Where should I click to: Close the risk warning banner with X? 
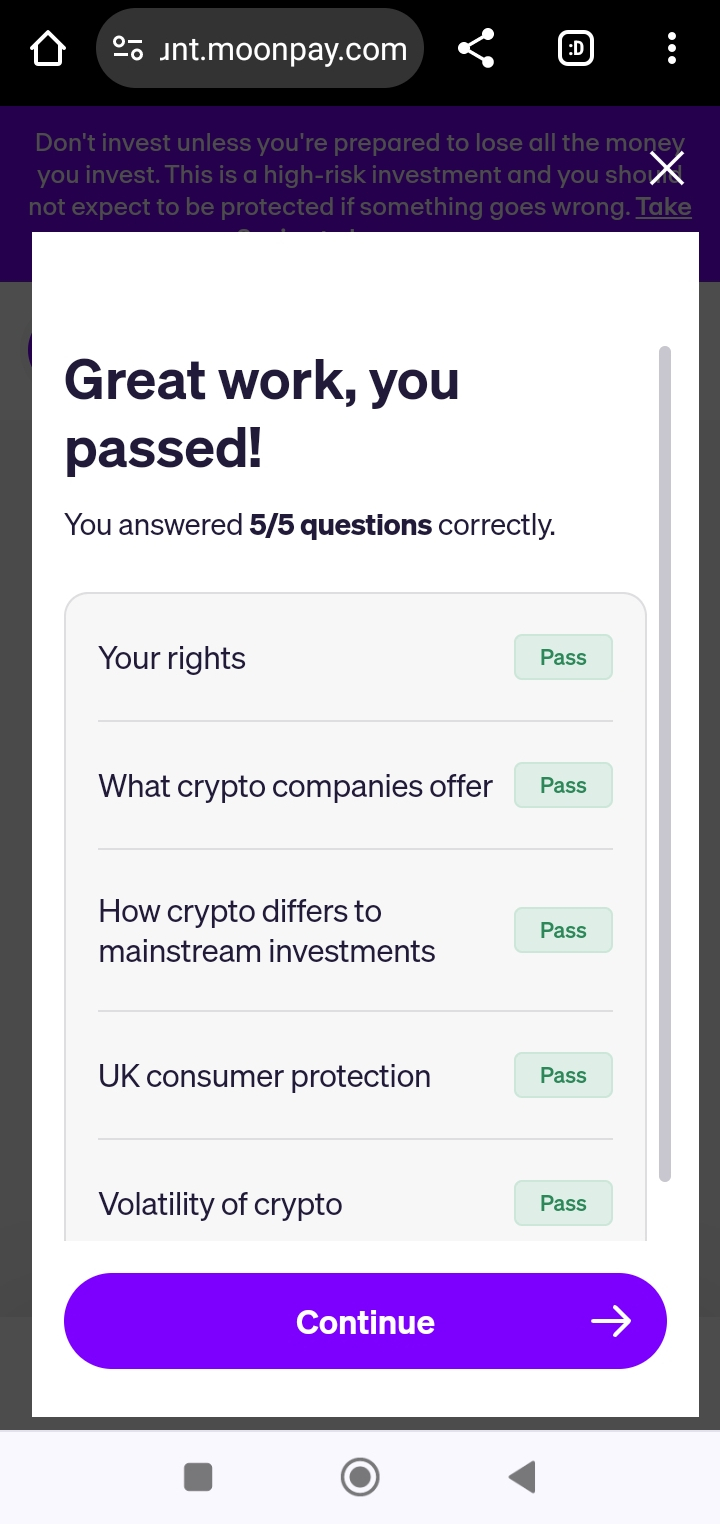click(666, 168)
